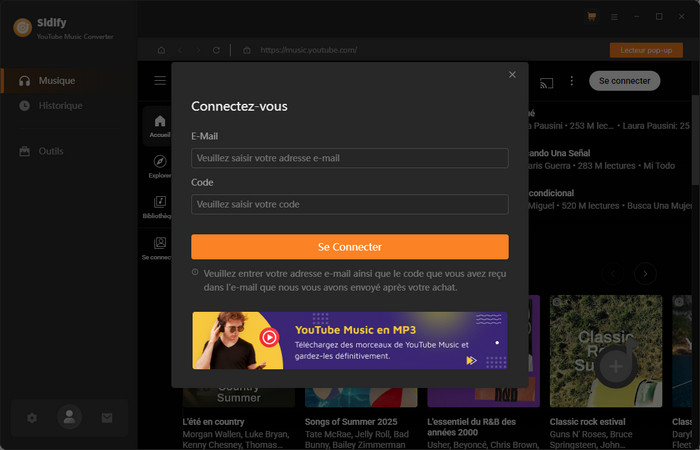The width and height of the screenshot is (700, 450).
Task: Click the envelope feedback icon
Action: pos(107,418)
